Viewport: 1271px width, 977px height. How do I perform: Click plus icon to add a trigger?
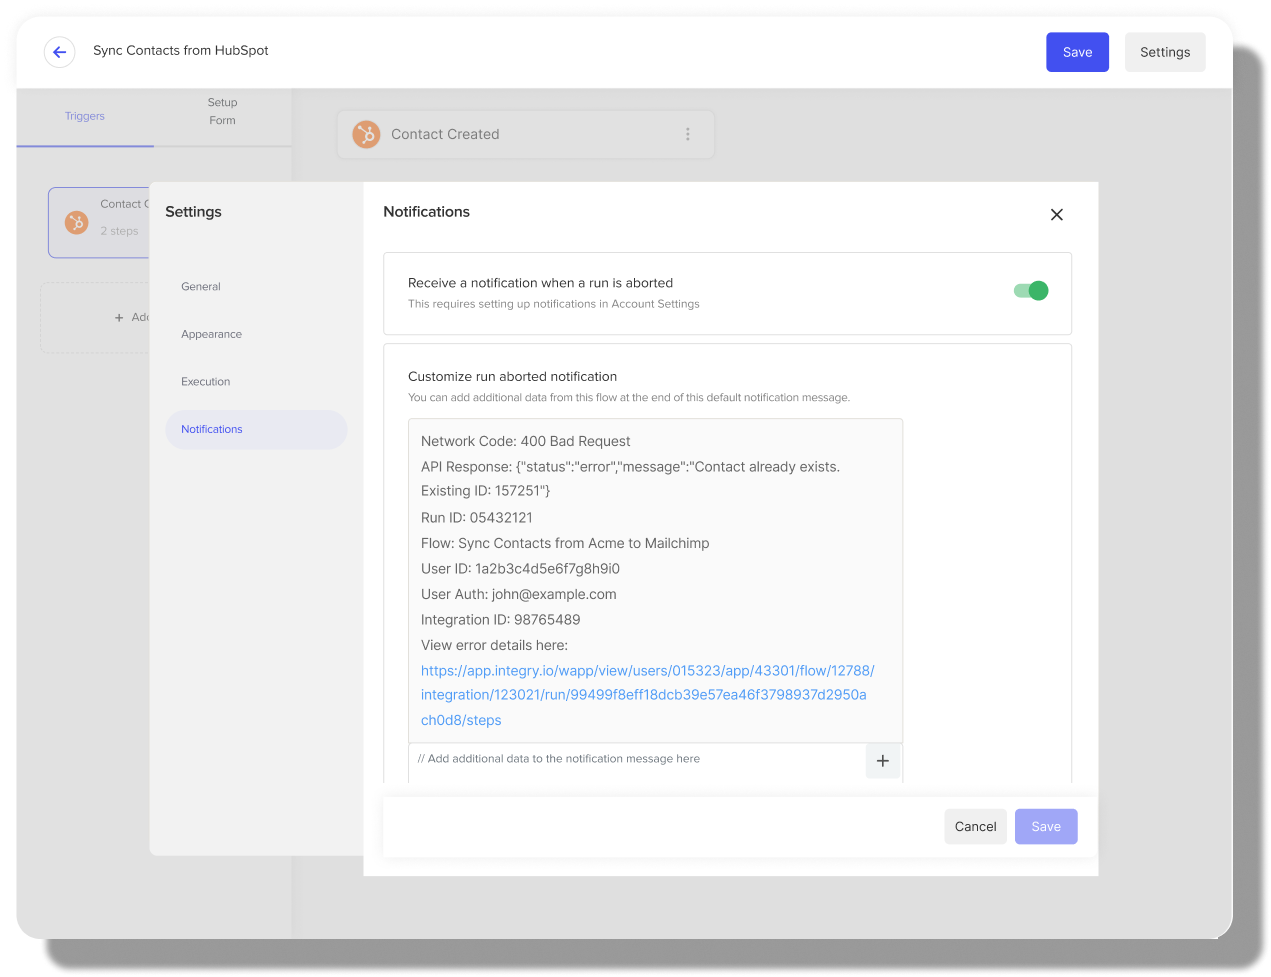coord(119,317)
